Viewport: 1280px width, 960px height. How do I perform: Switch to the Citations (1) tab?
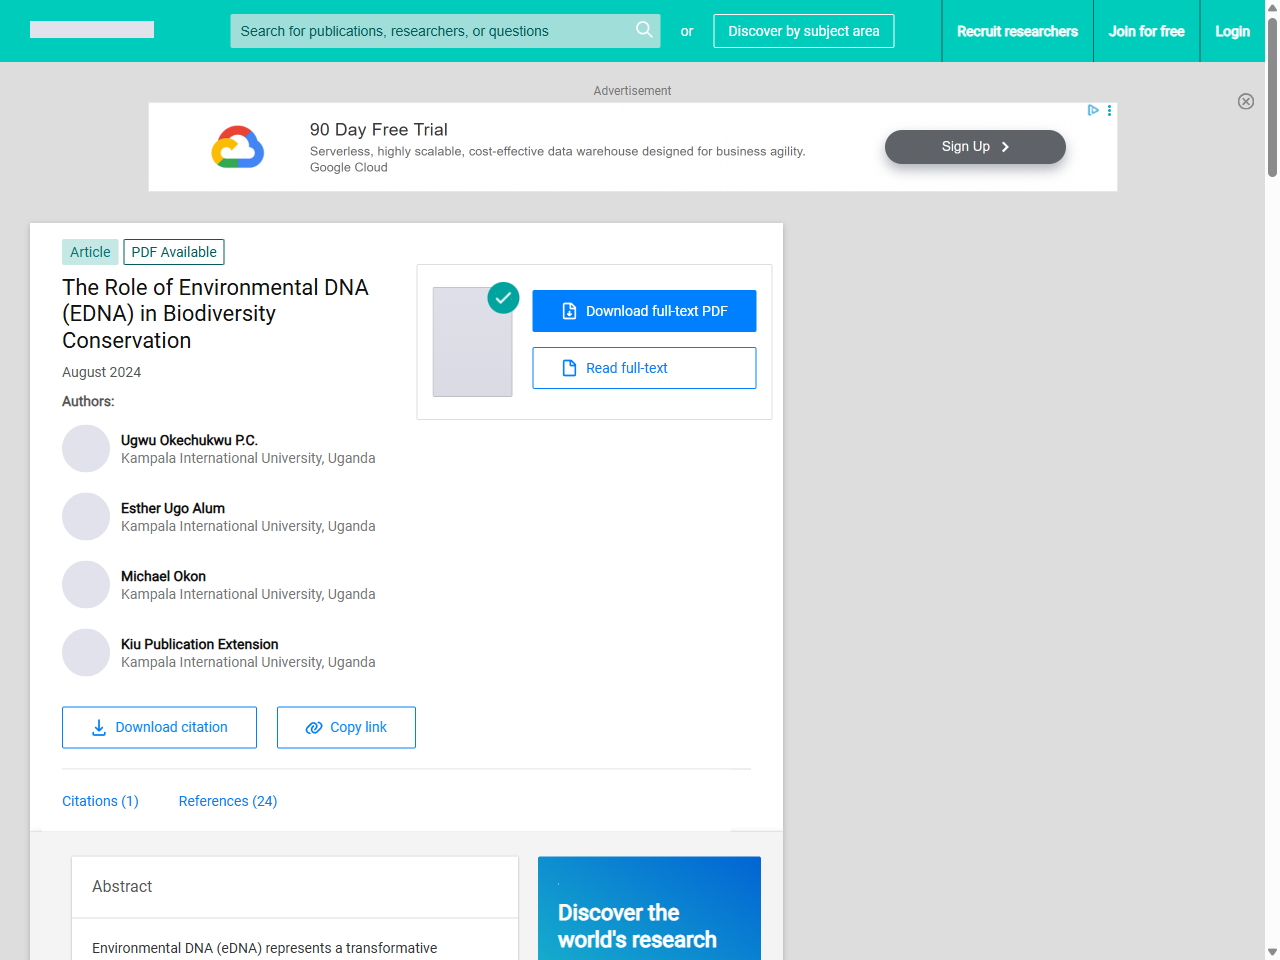100,801
